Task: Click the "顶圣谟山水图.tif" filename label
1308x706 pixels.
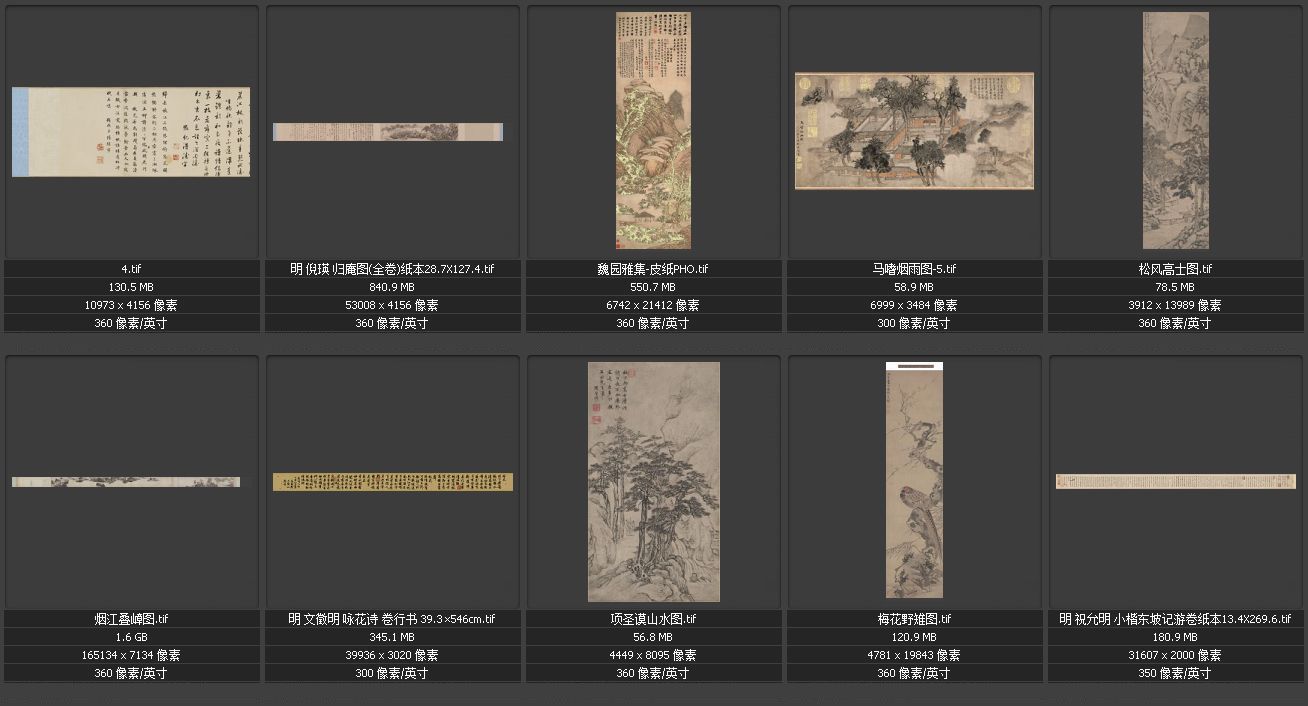Action: 653,619
